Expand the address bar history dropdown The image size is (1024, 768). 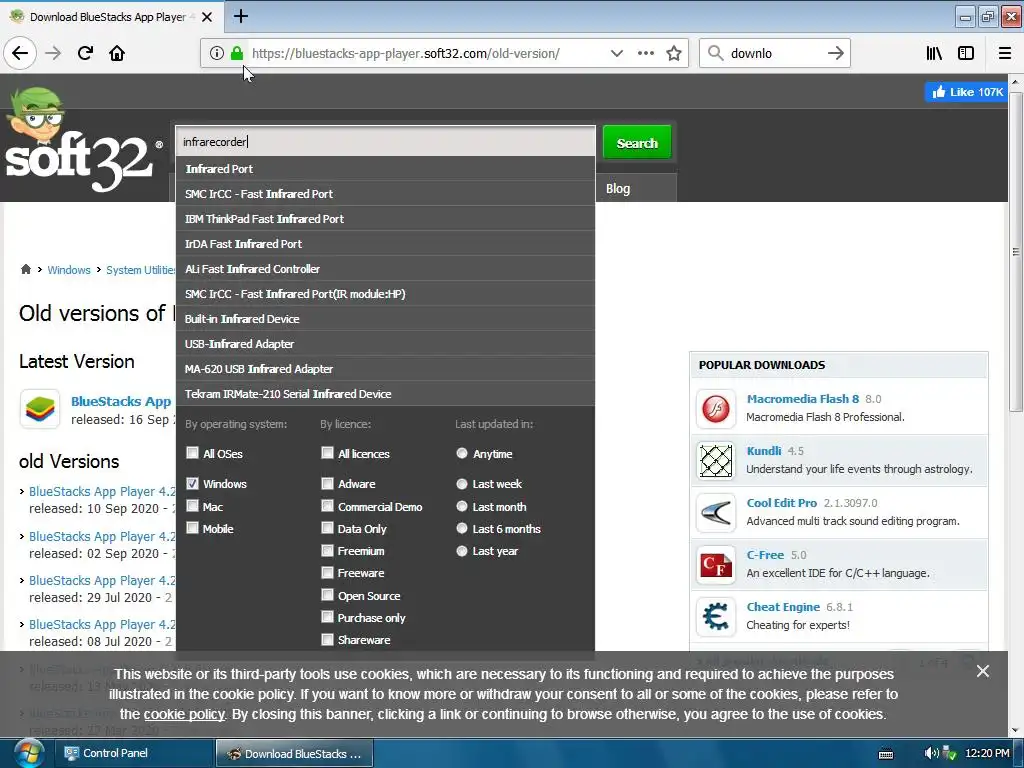pyautogui.click(x=616, y=53)
